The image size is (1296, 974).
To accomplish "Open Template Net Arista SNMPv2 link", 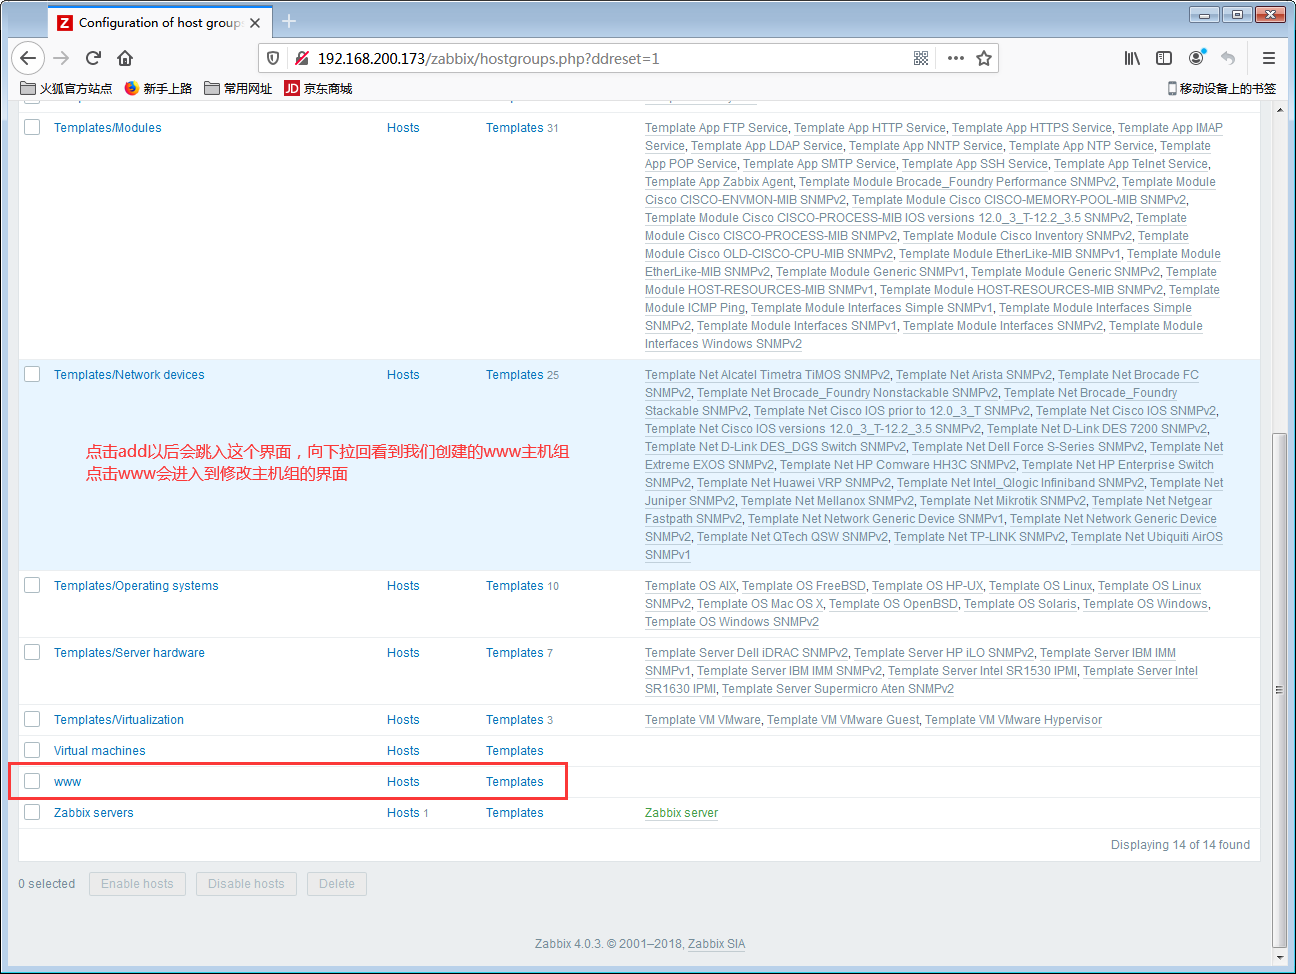I will 974,375.
